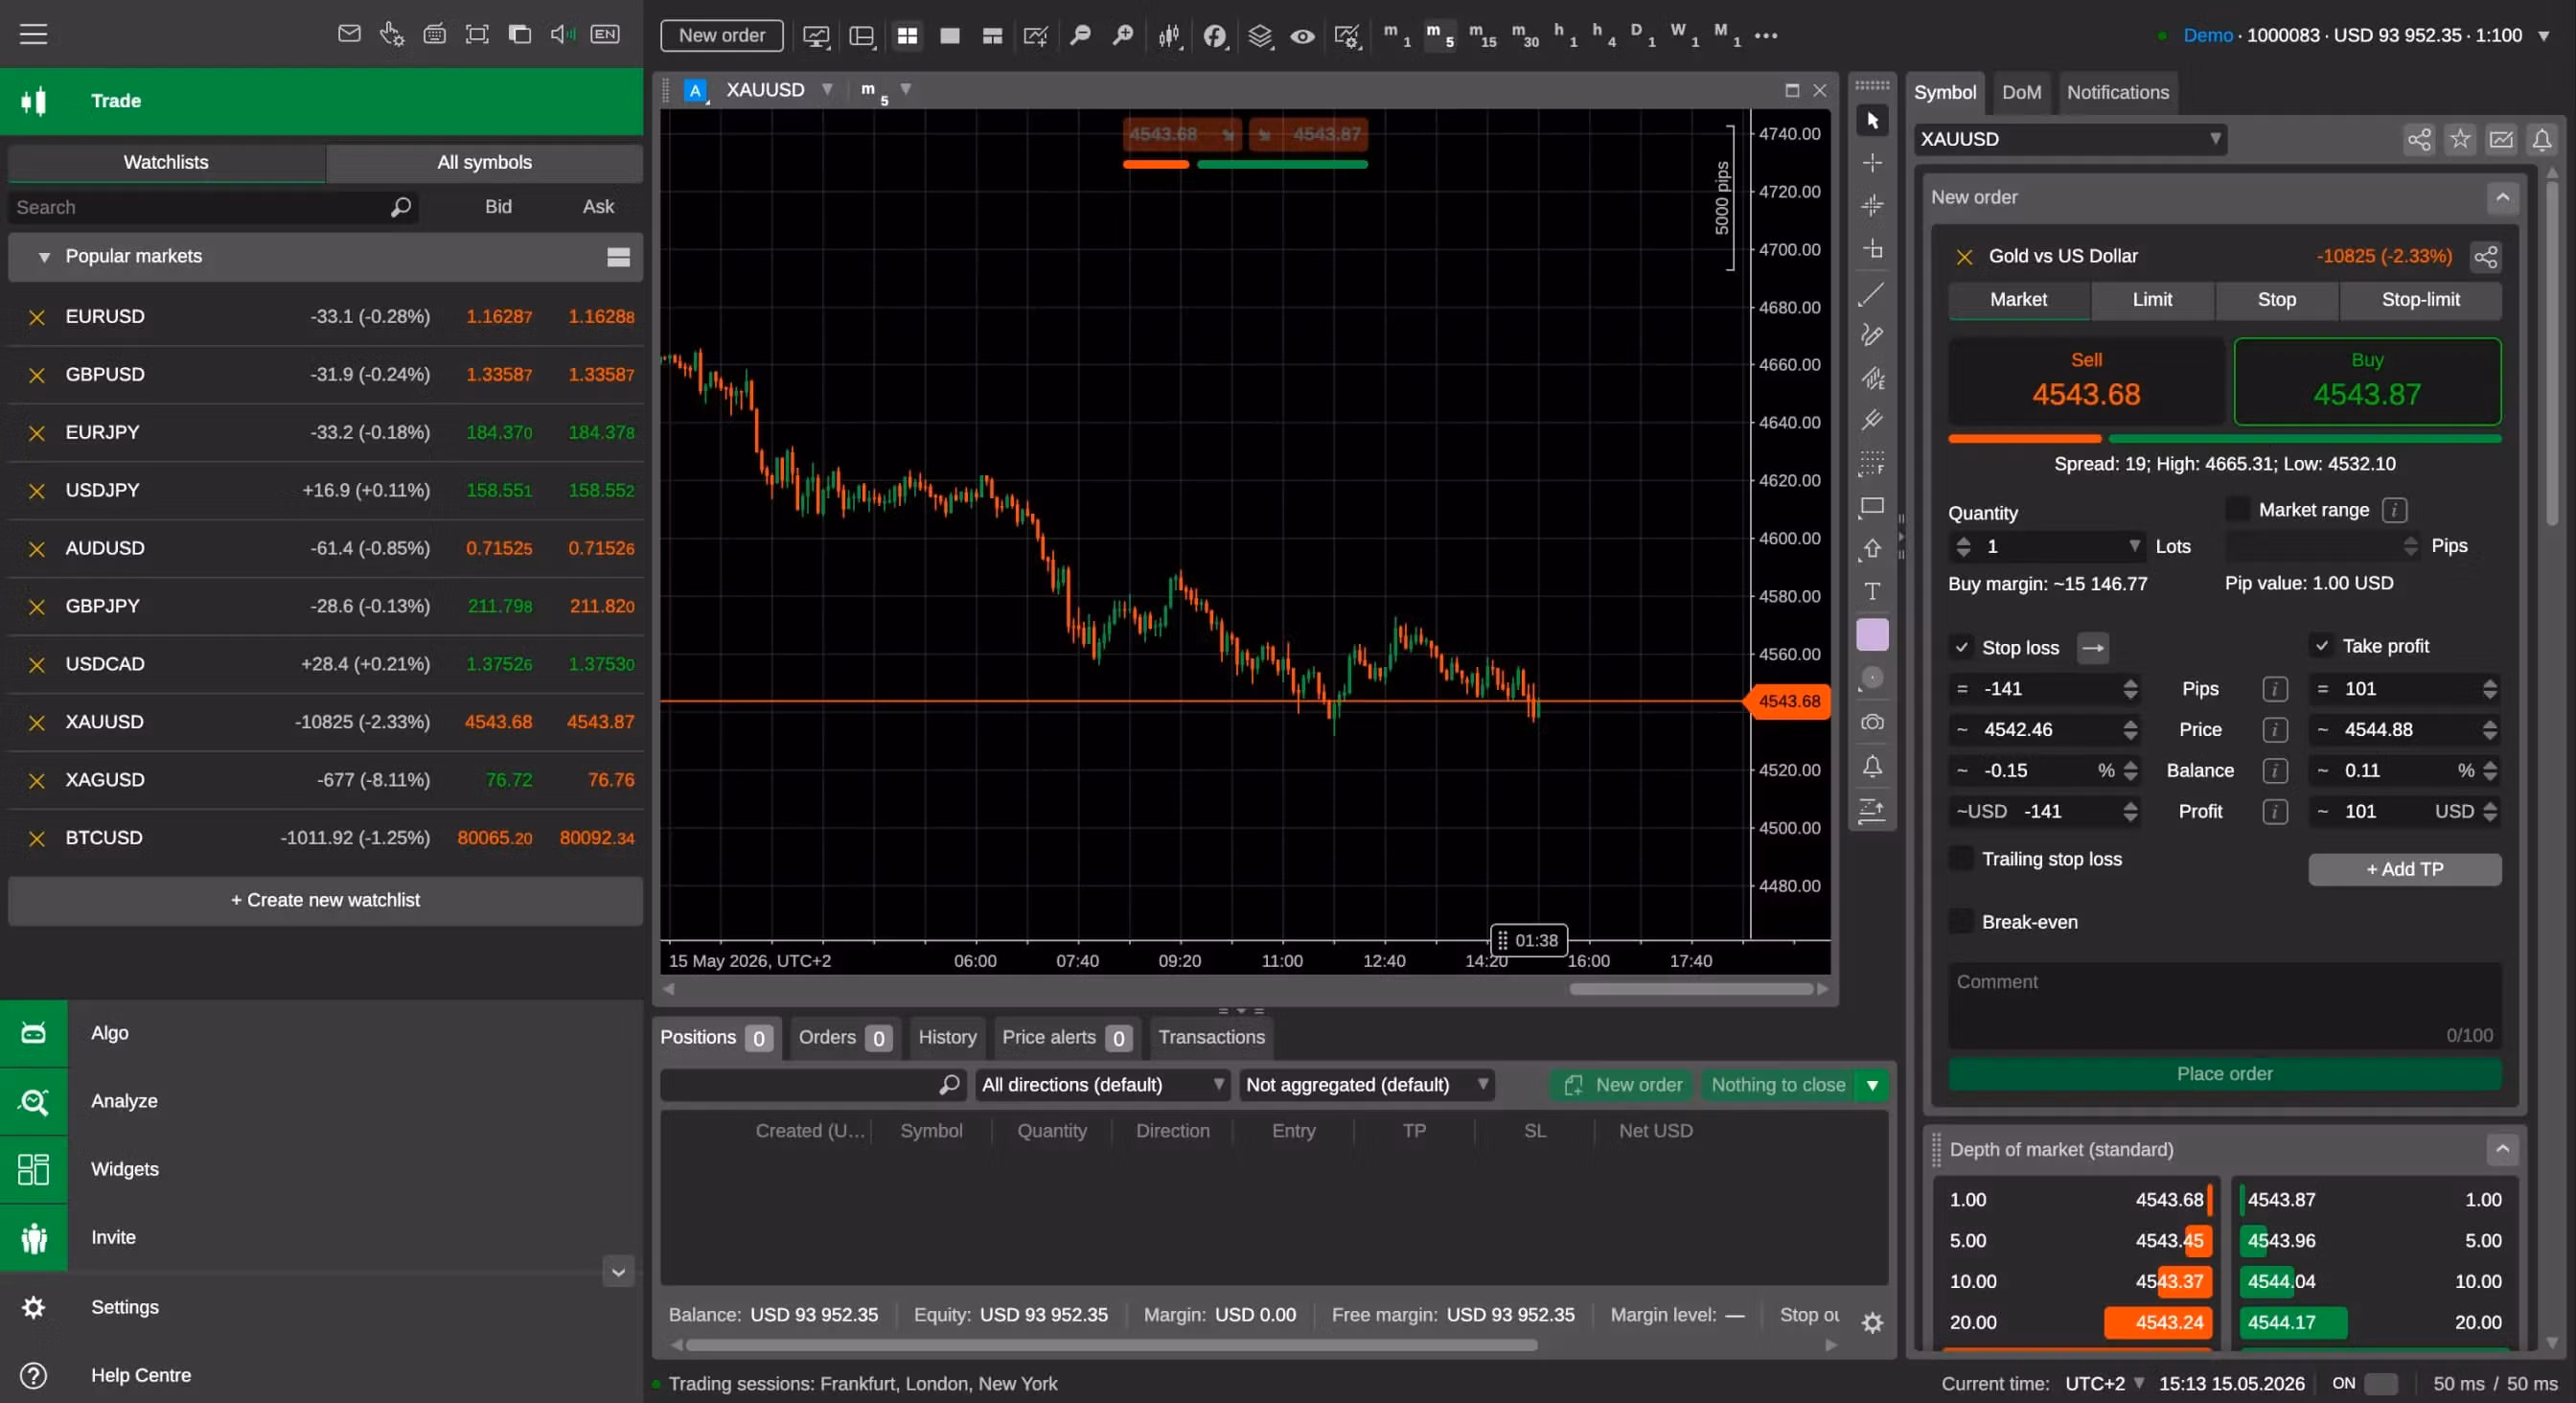The image size is (2576, 1403).
Task: Share XAUUSD symbol via share icon
Action: click(x=2418, y=139)
